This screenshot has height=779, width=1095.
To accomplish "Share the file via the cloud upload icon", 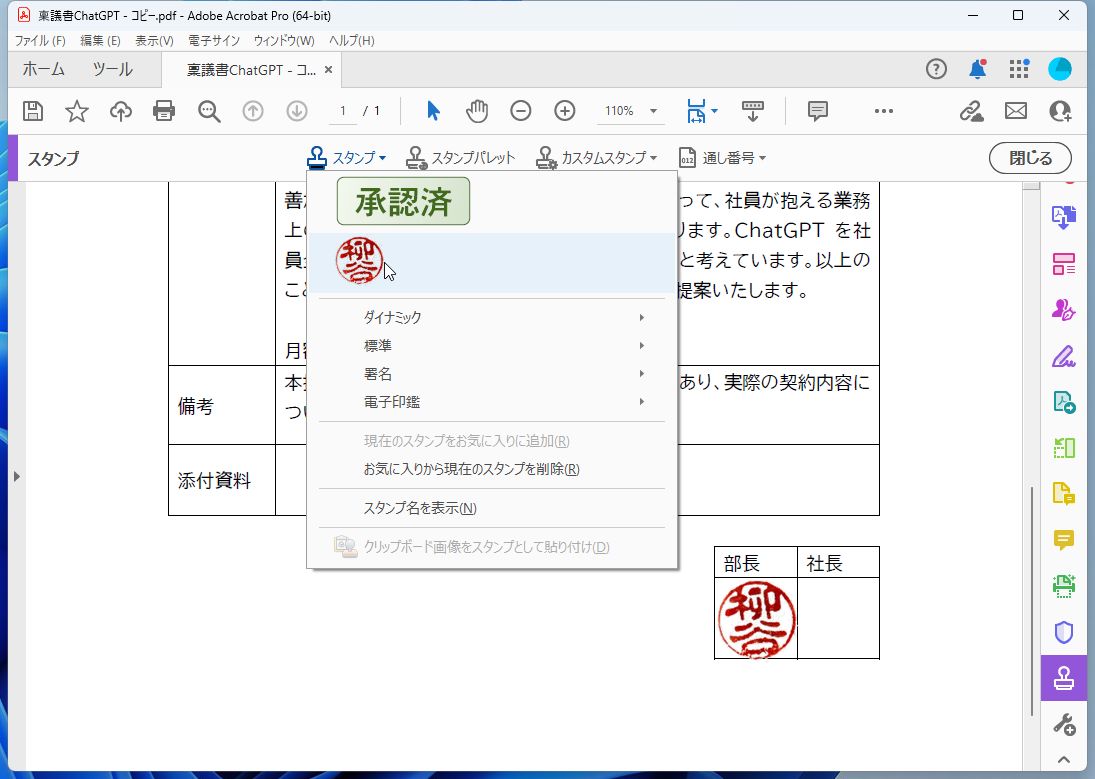I will click(120, 111).
